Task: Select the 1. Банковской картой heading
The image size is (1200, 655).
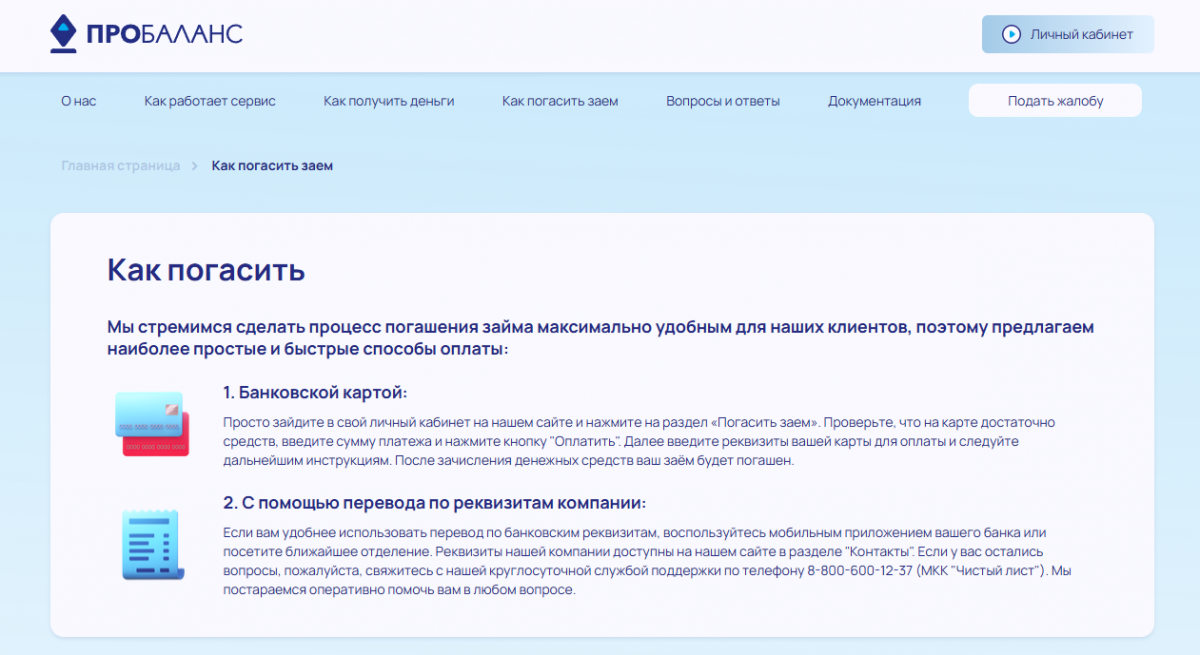Action: pyautogui.click(x=315, y=392)
